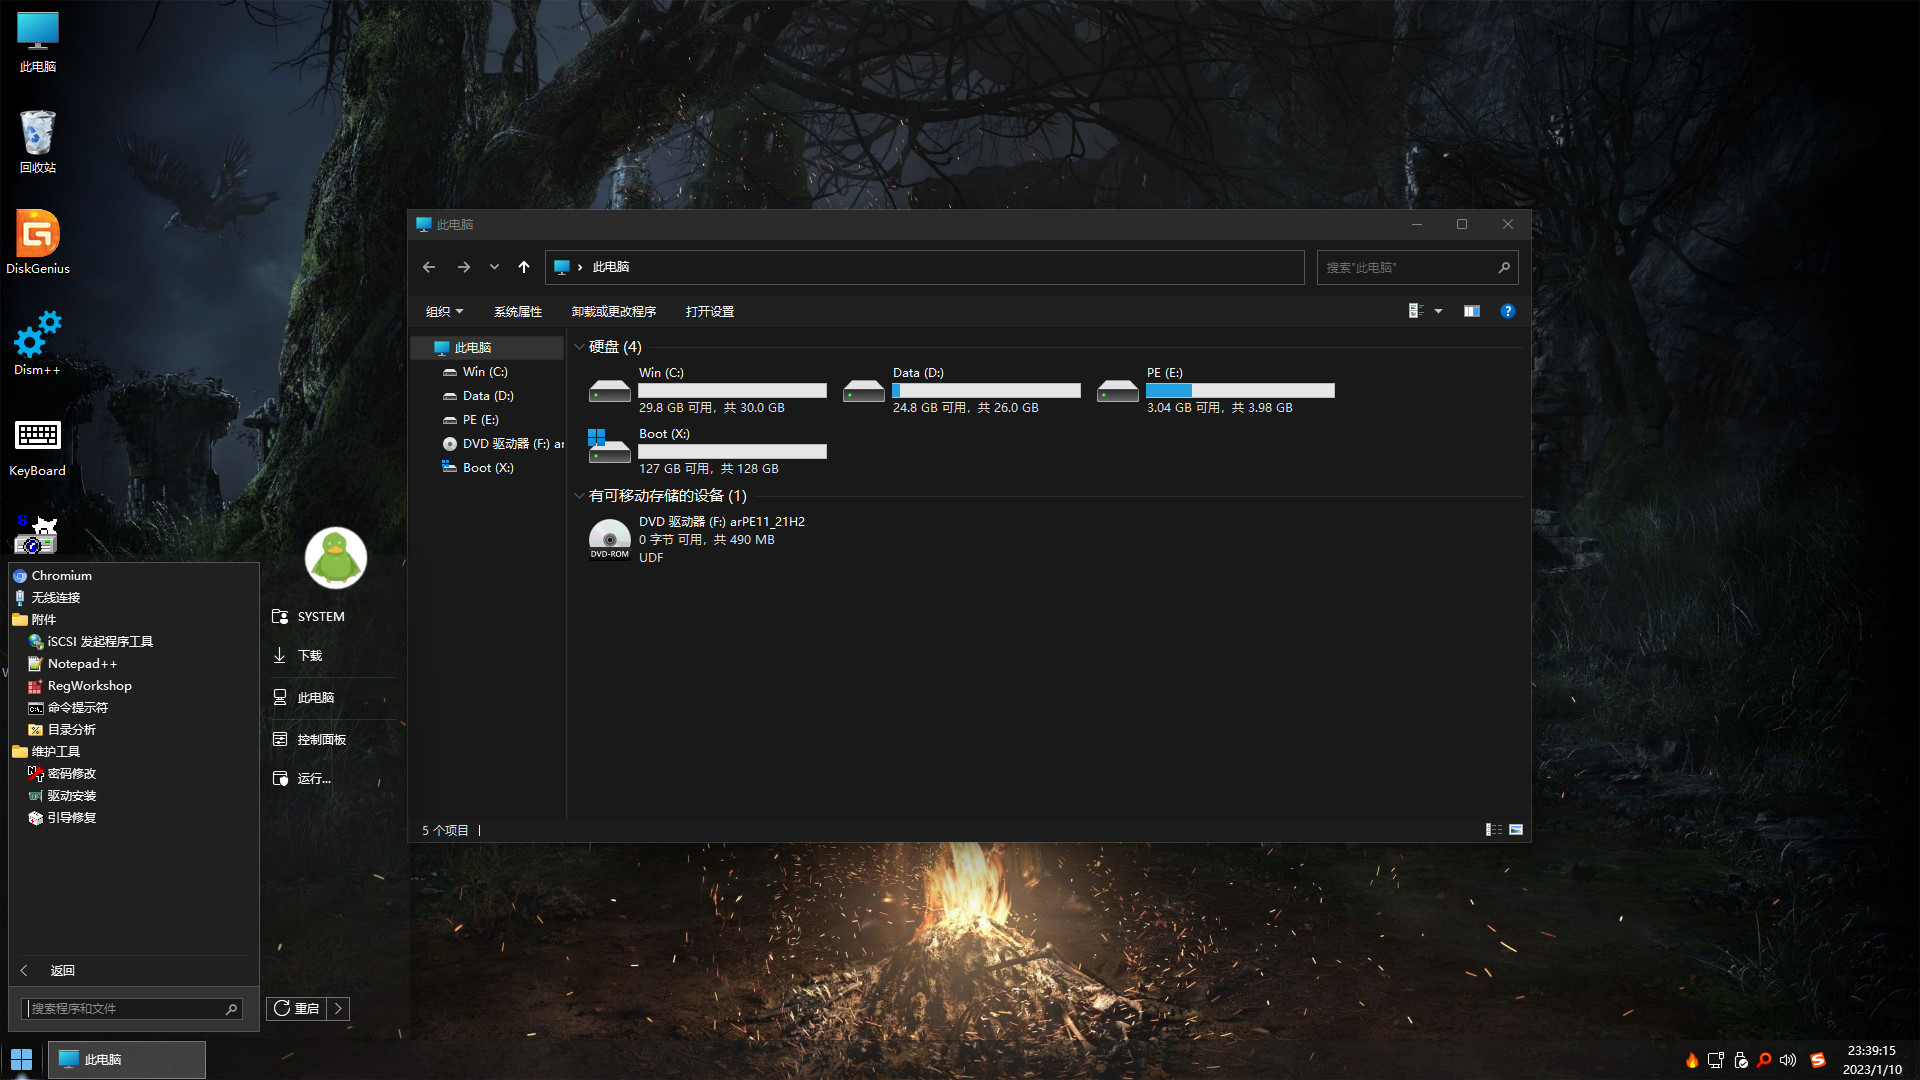Collapse the 硬盘 (4) group

pyautogui.click(x=579, y=347)
